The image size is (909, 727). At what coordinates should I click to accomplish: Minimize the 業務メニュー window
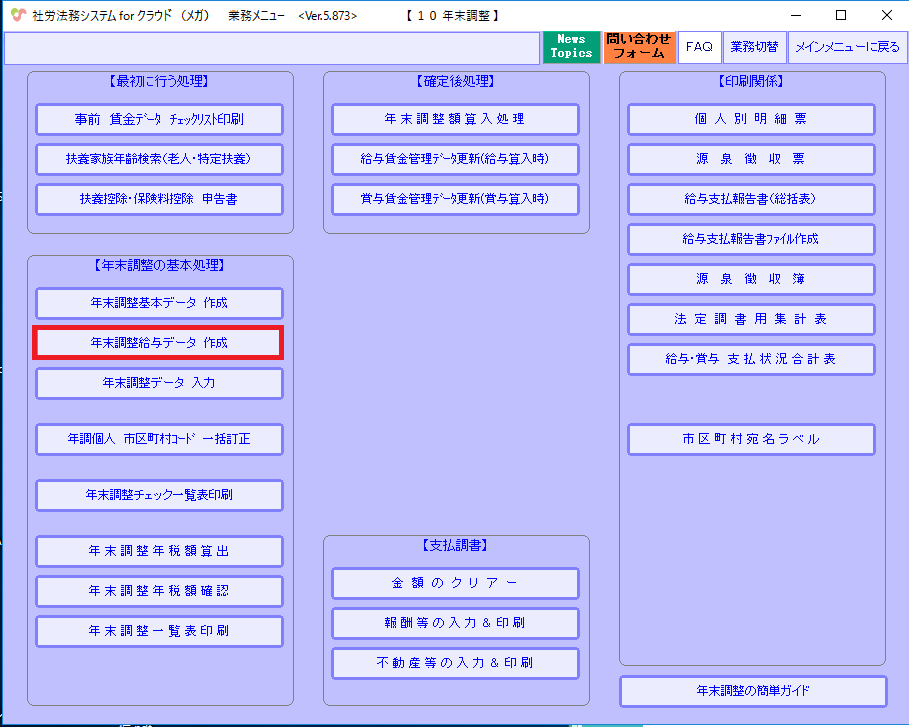pos(796,16)
